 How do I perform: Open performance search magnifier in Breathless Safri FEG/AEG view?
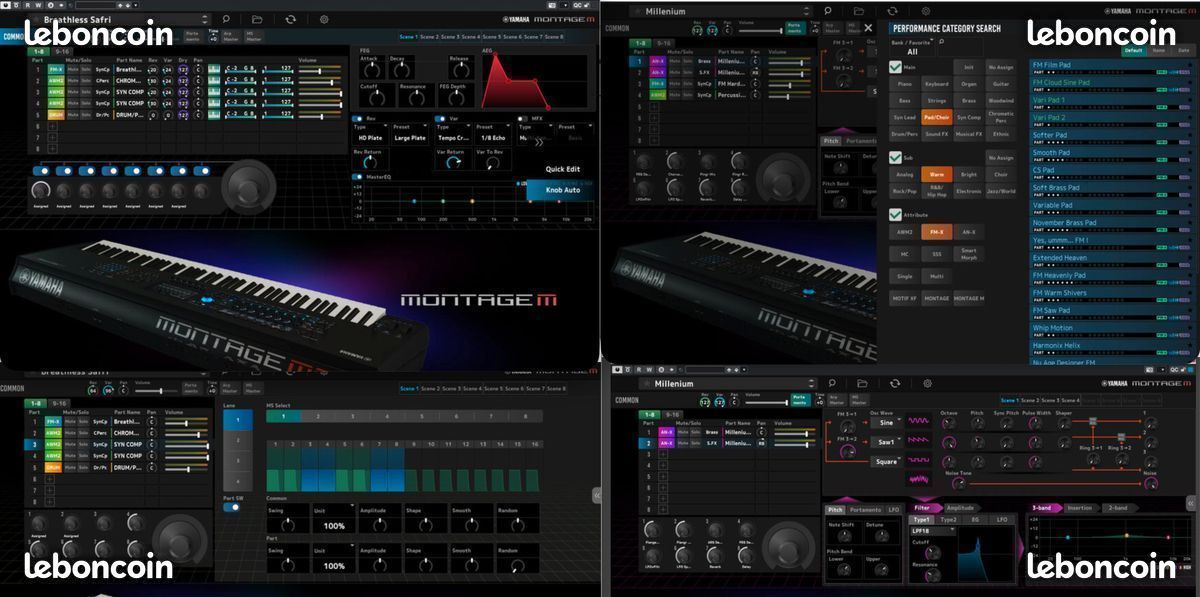coord(226,19)
